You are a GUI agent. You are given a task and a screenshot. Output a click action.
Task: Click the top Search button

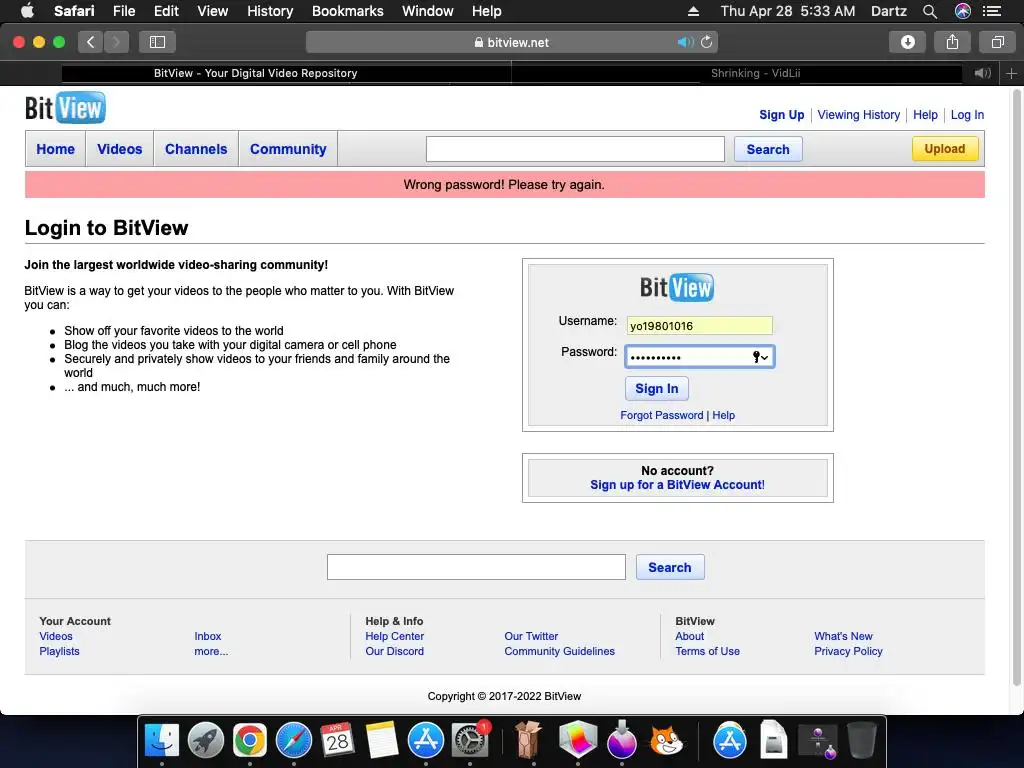pos(768,150)
